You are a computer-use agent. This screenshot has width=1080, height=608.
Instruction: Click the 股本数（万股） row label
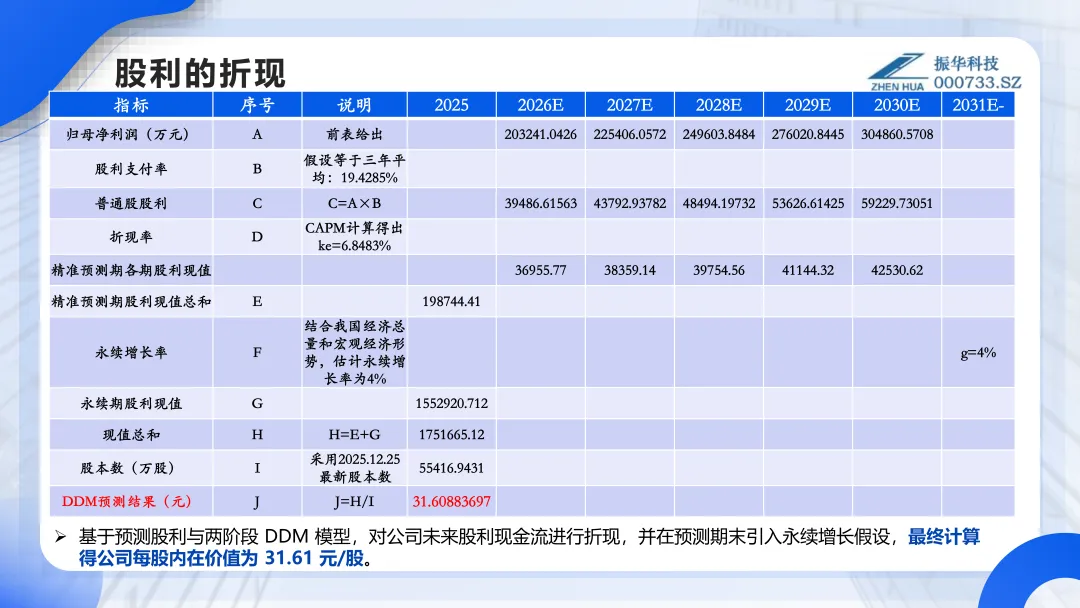[x=131, y=468]
